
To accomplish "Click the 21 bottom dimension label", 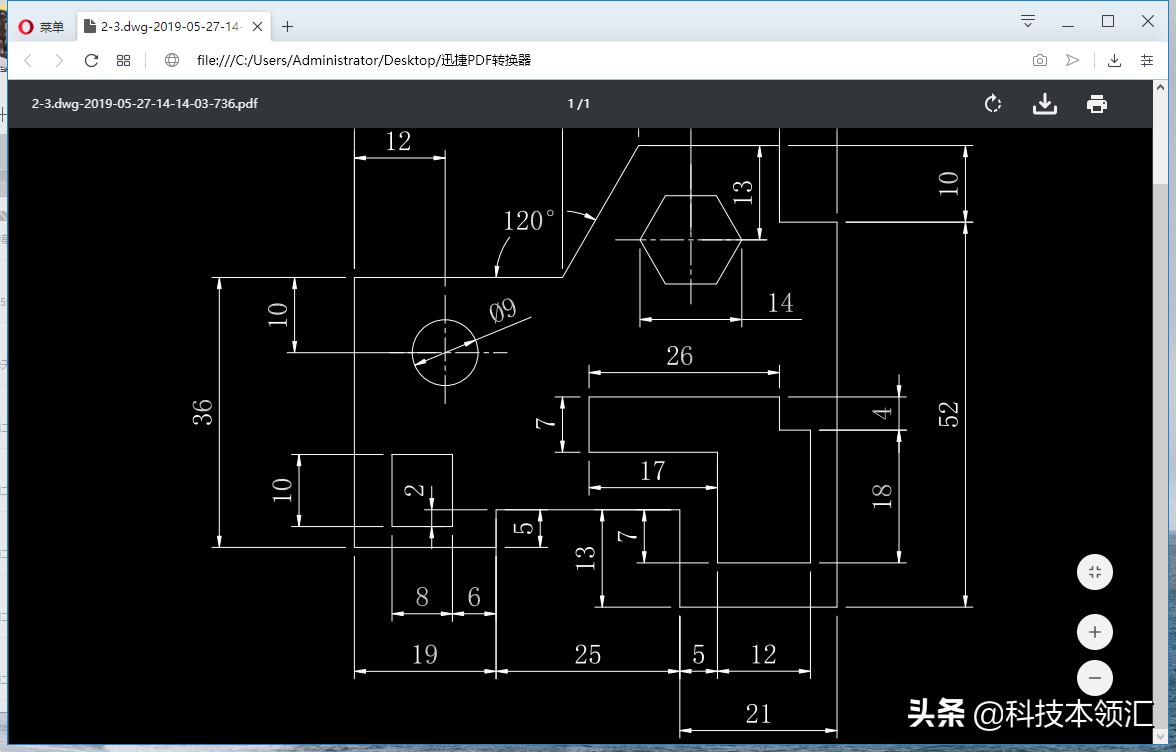I will 758,714.
